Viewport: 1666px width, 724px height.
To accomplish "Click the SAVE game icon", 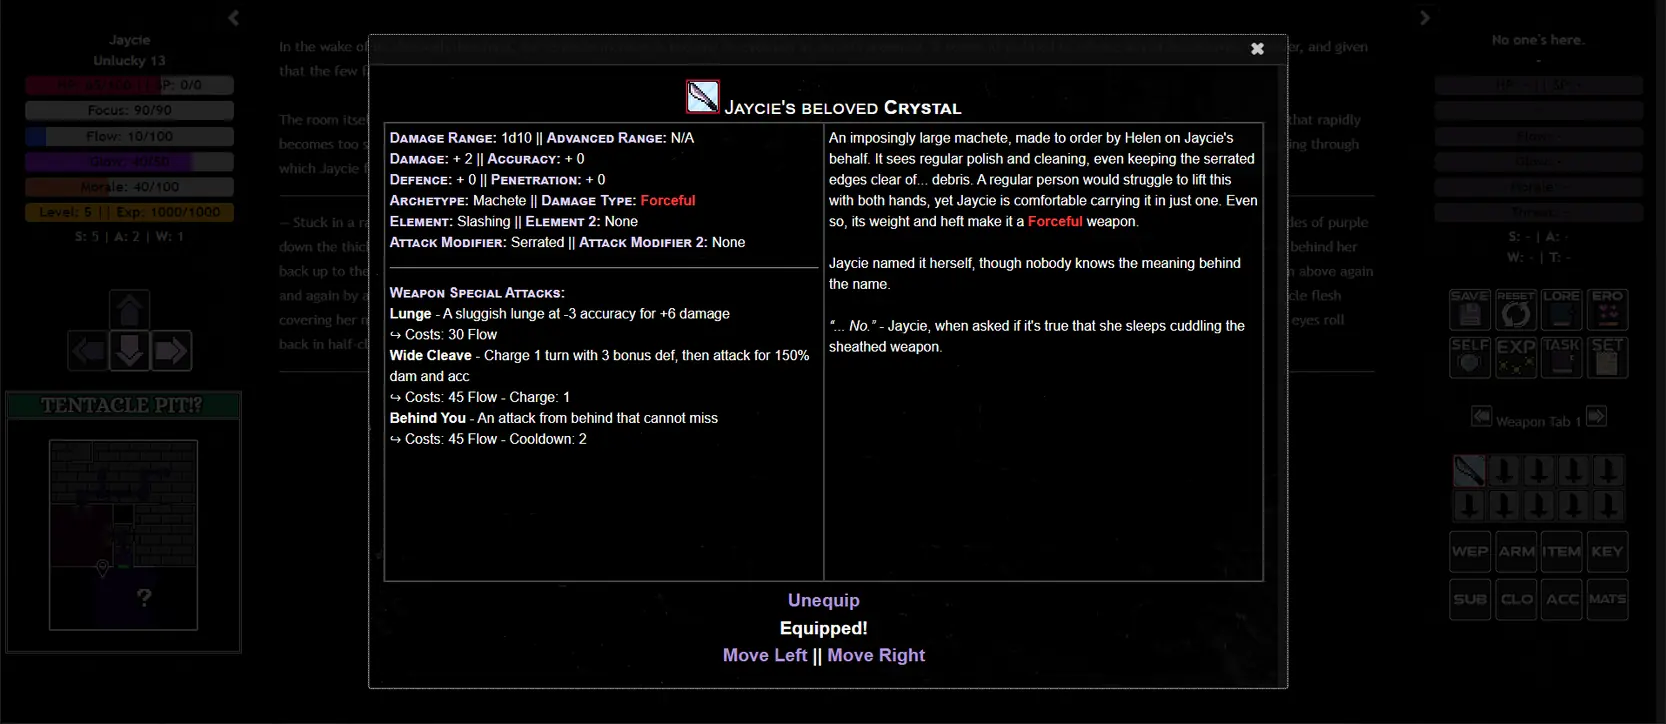I will coord(1469,310).
